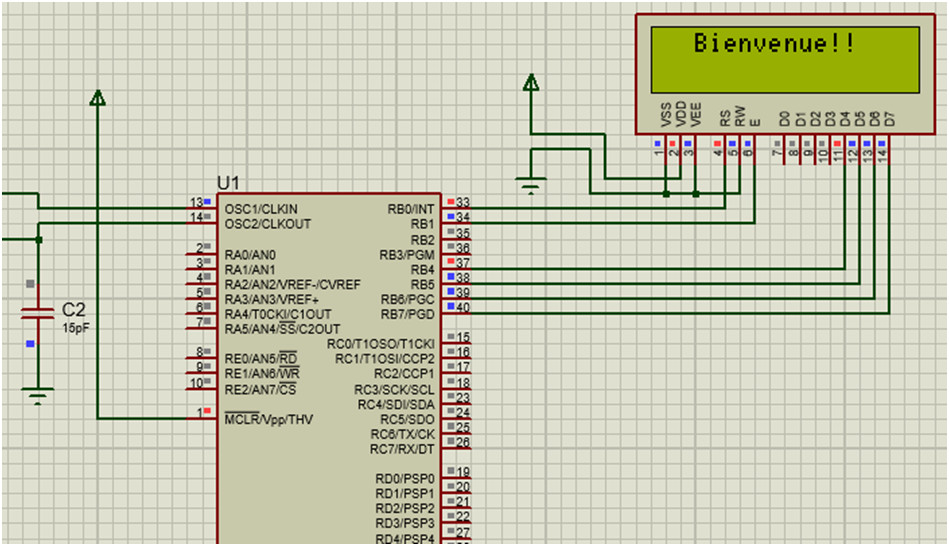The image size is (949, 546).
Task: Click the LCD VSS pin 1
Action: click(658, 148)
